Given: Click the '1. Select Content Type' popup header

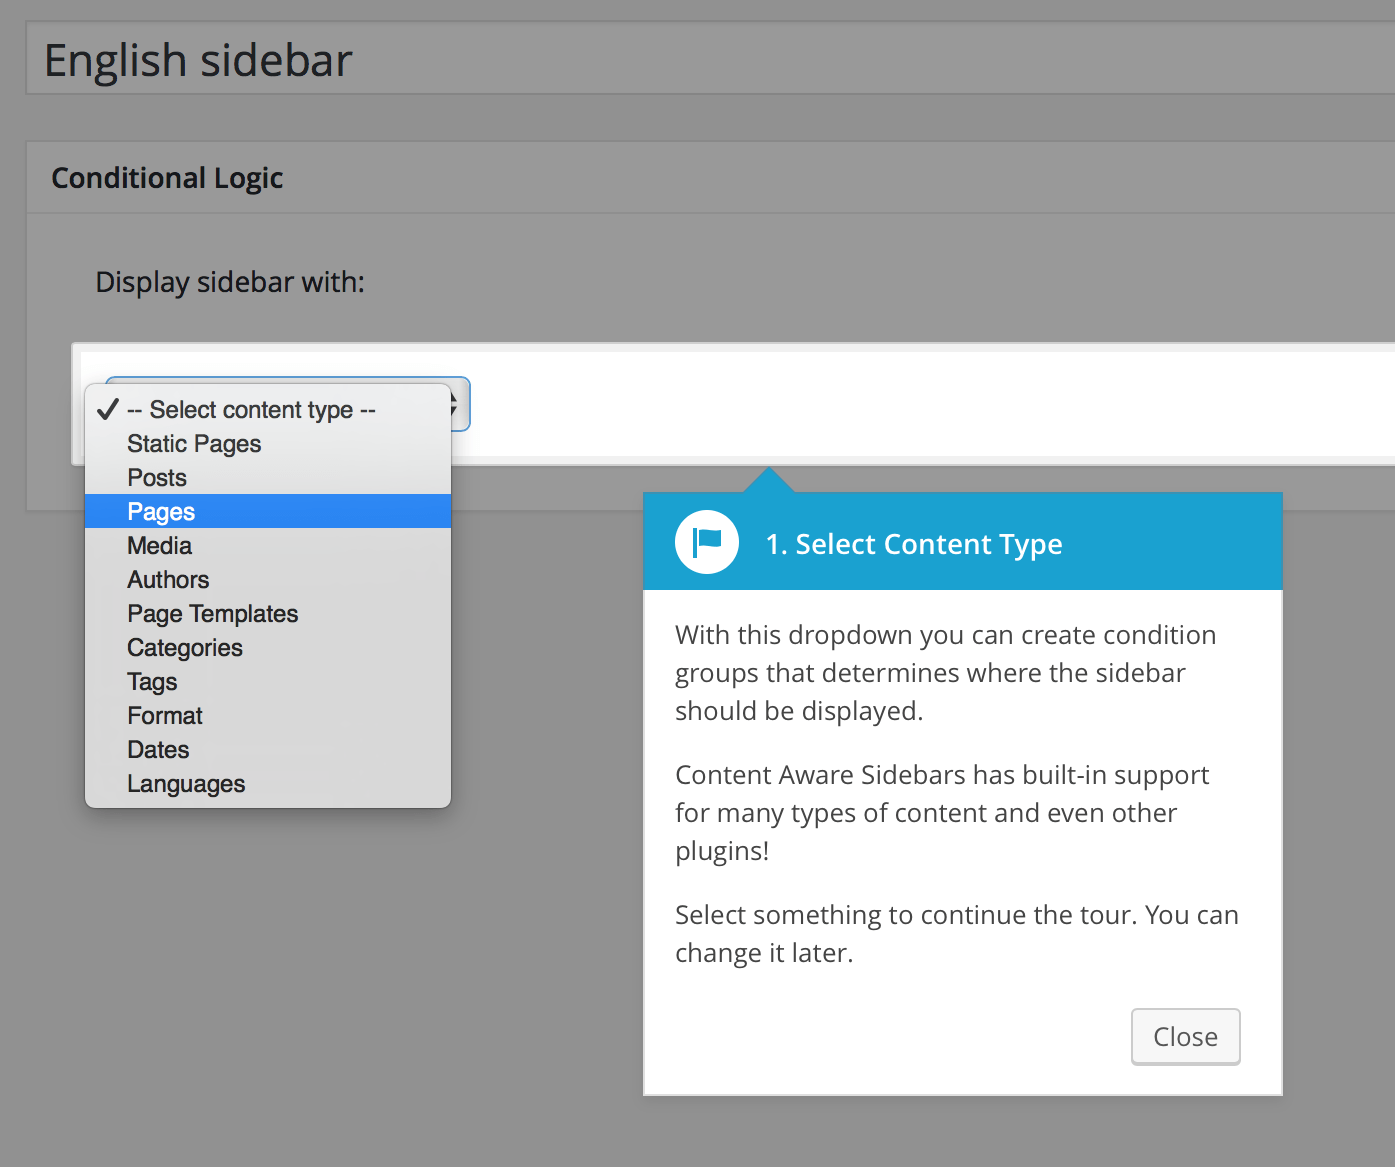Looking at the screenshot, I should (x=914, y=543).
